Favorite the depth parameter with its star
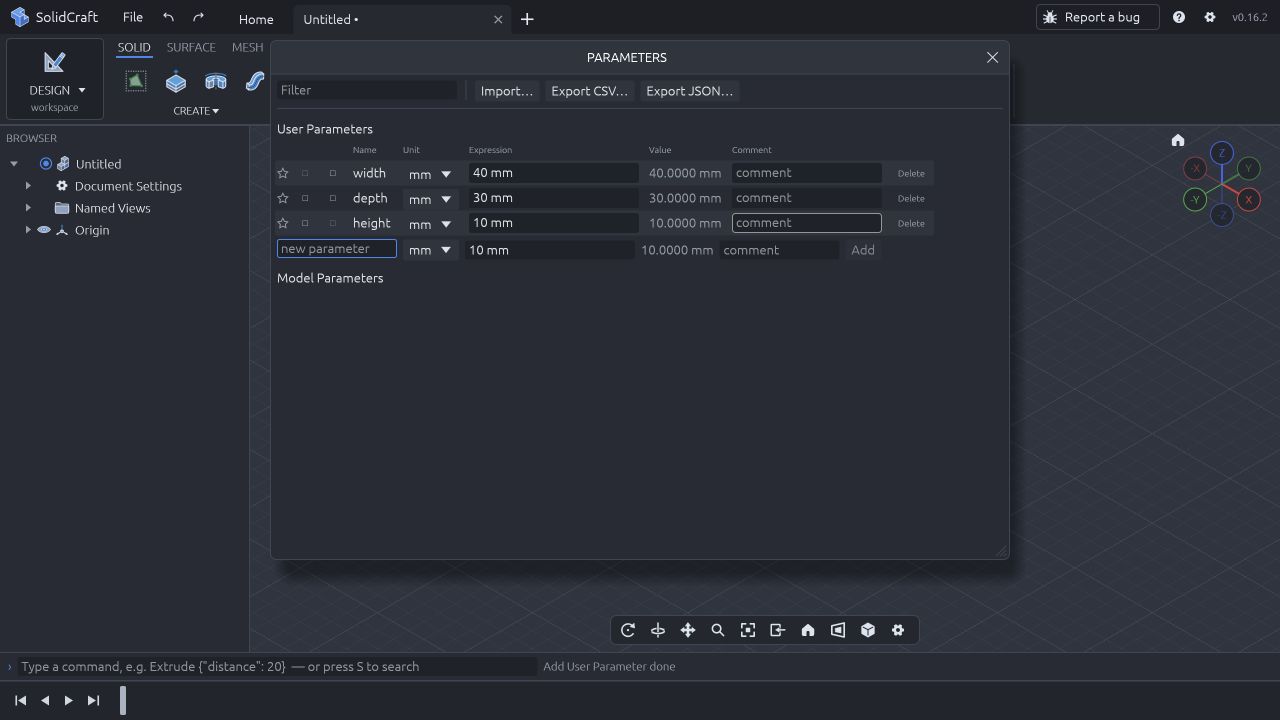1280x720 pixels. point(283,198)
